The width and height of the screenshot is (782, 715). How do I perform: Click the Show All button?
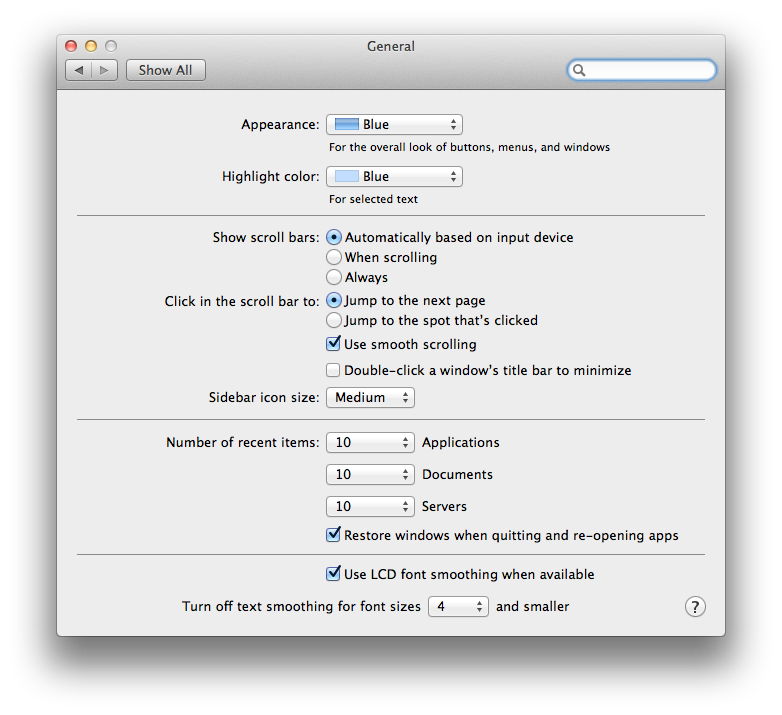tap(166, 70)
